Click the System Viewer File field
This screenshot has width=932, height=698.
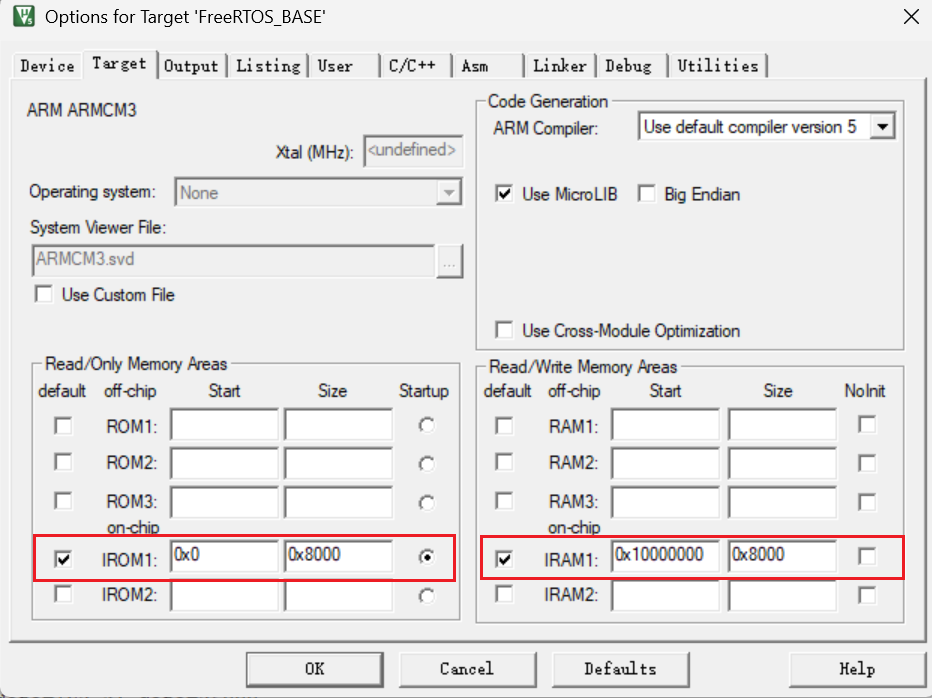point(233,260)
